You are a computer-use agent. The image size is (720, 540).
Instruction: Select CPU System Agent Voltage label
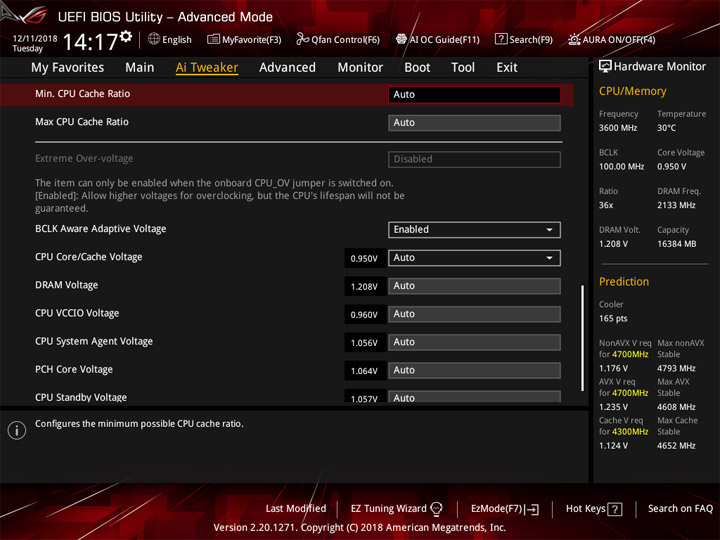click(94, 341)
